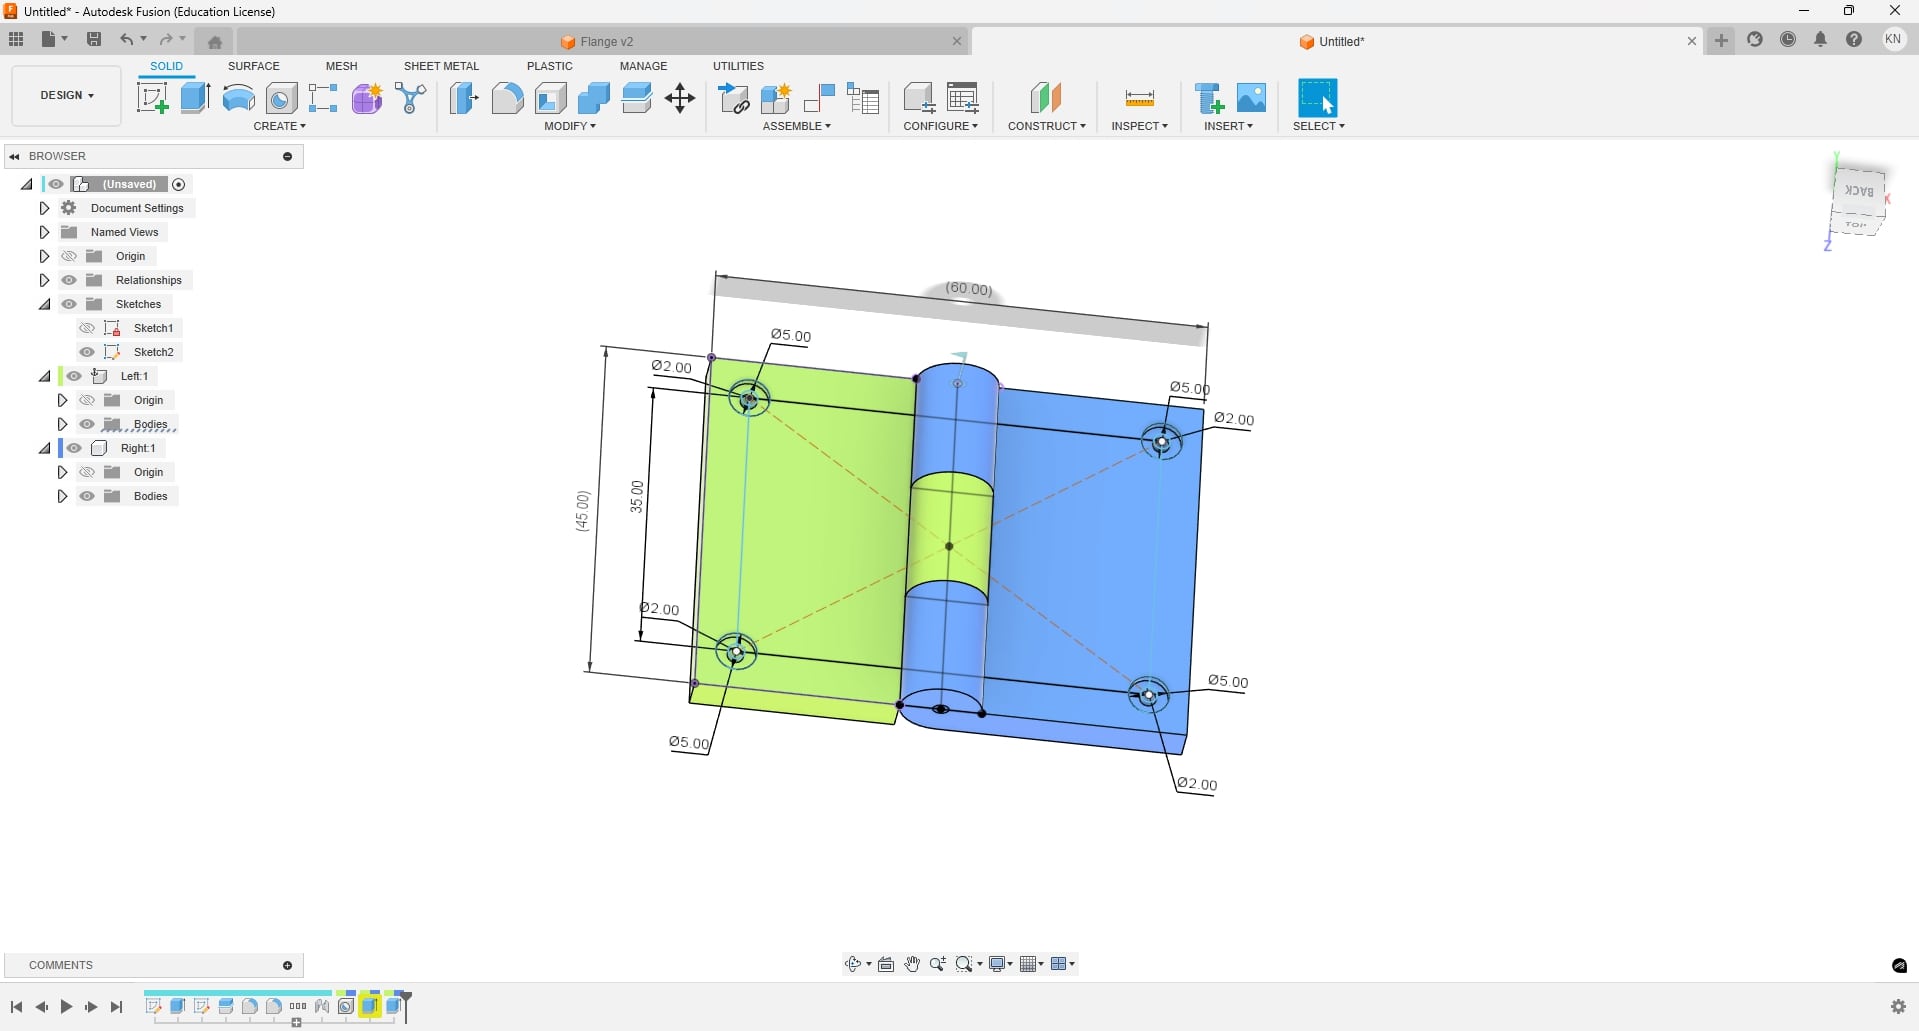Image resolution: width=1919 pixels, height=1031 pixels.
Task: Start the Hole tool
Action: (281, 98)
